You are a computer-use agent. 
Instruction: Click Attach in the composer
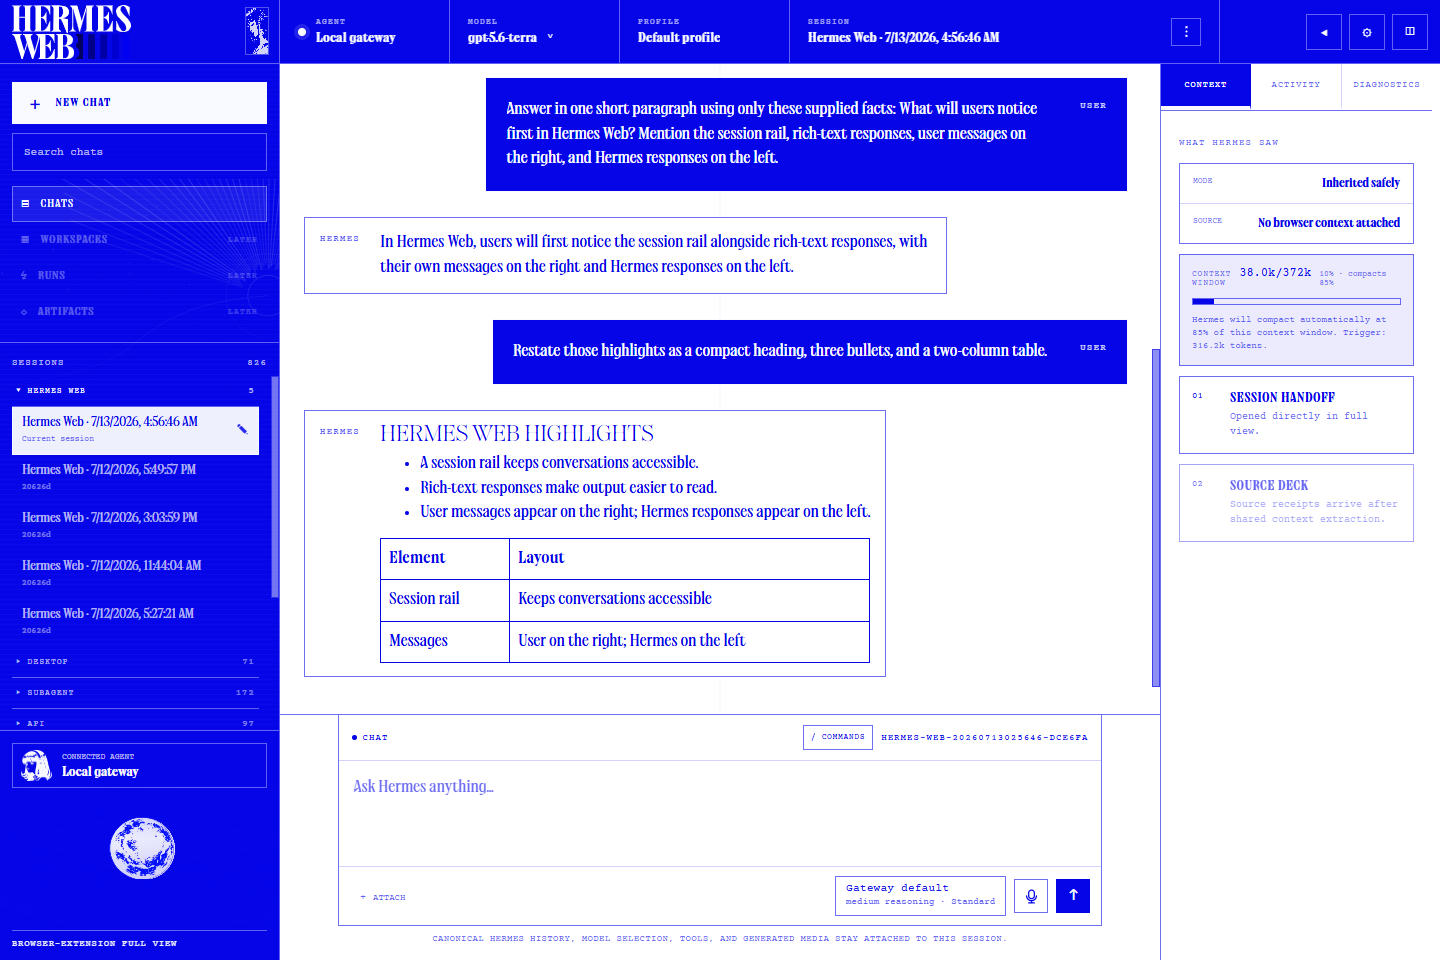point(383,898)
